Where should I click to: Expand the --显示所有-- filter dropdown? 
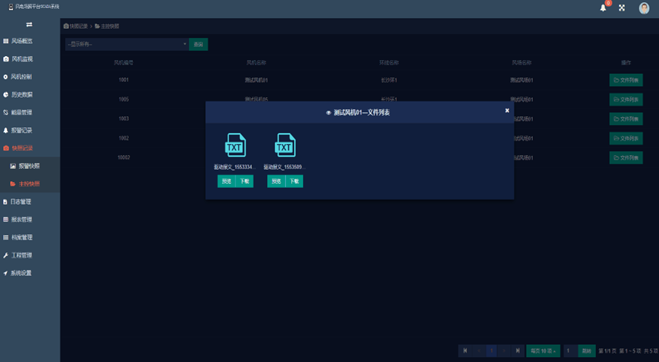click(x=127, y=44)
